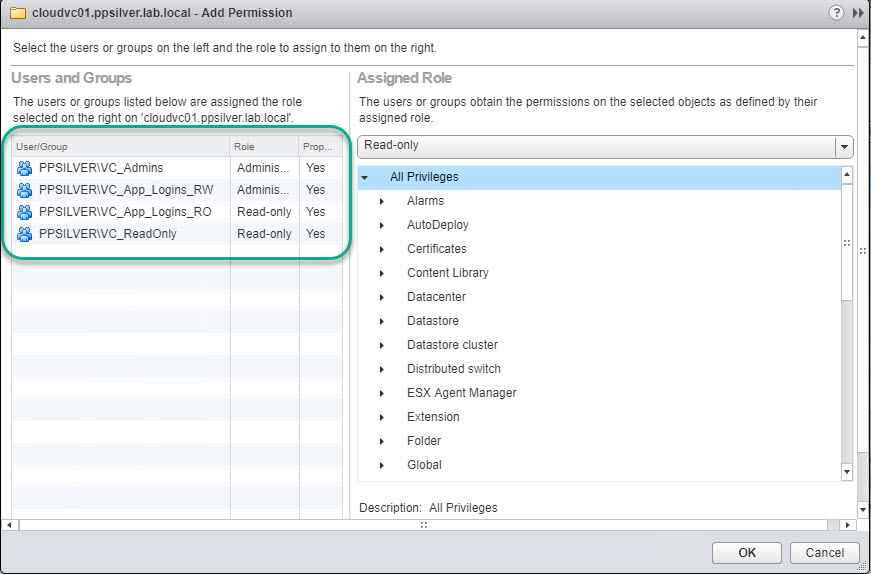
Task: Click the privileges list scroll down arrow
Action: tap(847, 471)
